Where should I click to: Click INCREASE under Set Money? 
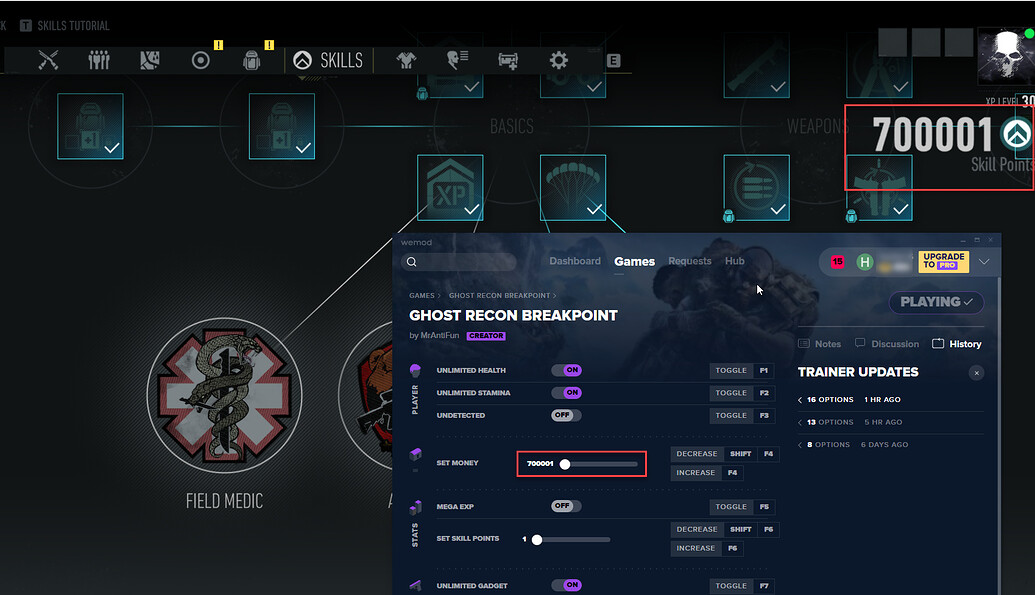[696, 472]
